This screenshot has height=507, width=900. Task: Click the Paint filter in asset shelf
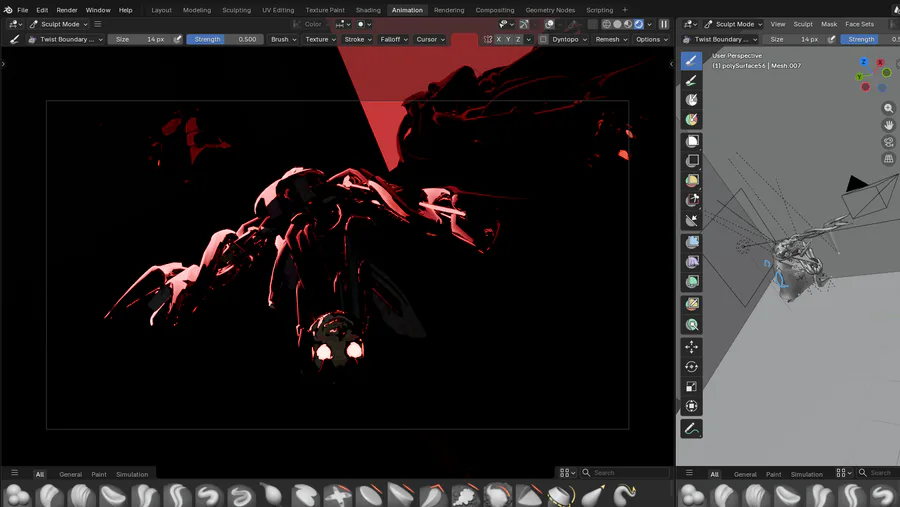[99, 474]
